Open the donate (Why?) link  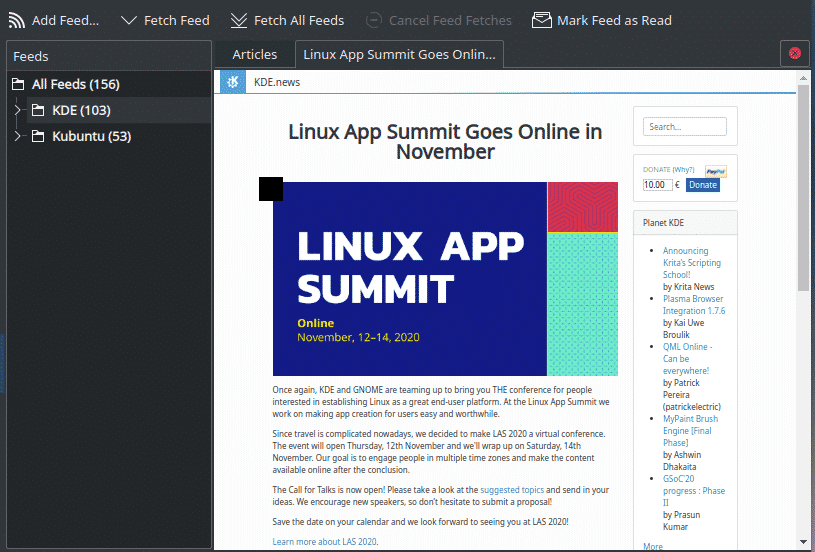(683, 169)
